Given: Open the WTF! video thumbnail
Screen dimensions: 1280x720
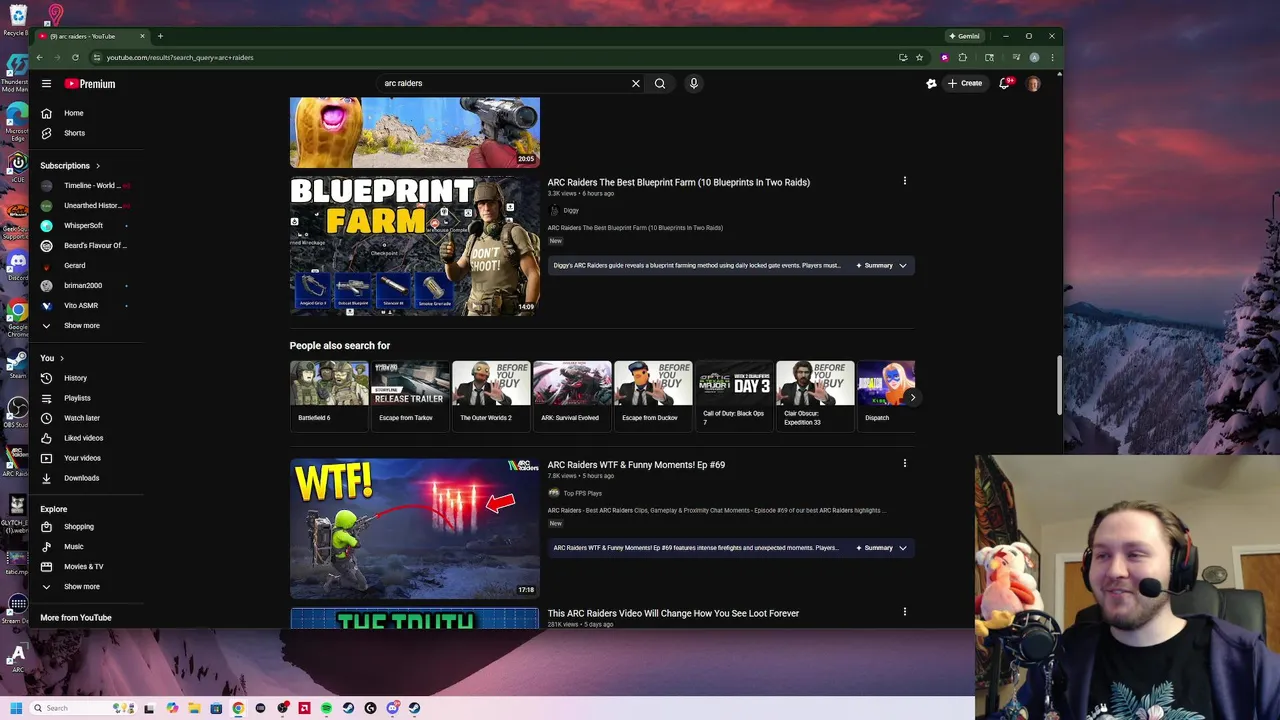Looking at the screenshot, I should 415,528.
